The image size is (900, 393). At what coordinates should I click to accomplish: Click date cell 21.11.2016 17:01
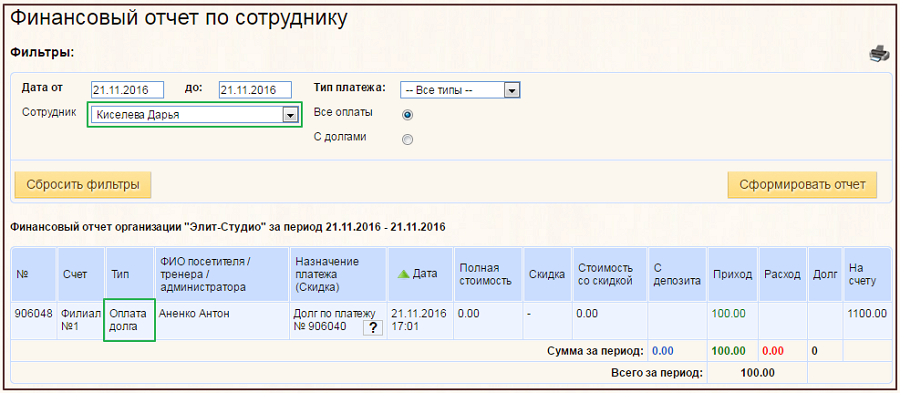coord(419,320)
